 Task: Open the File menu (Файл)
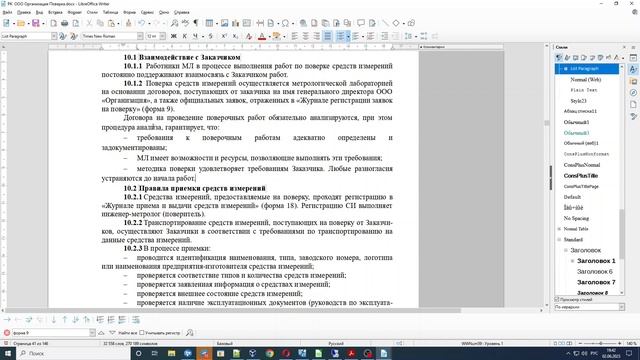click(x=7, y=13)
